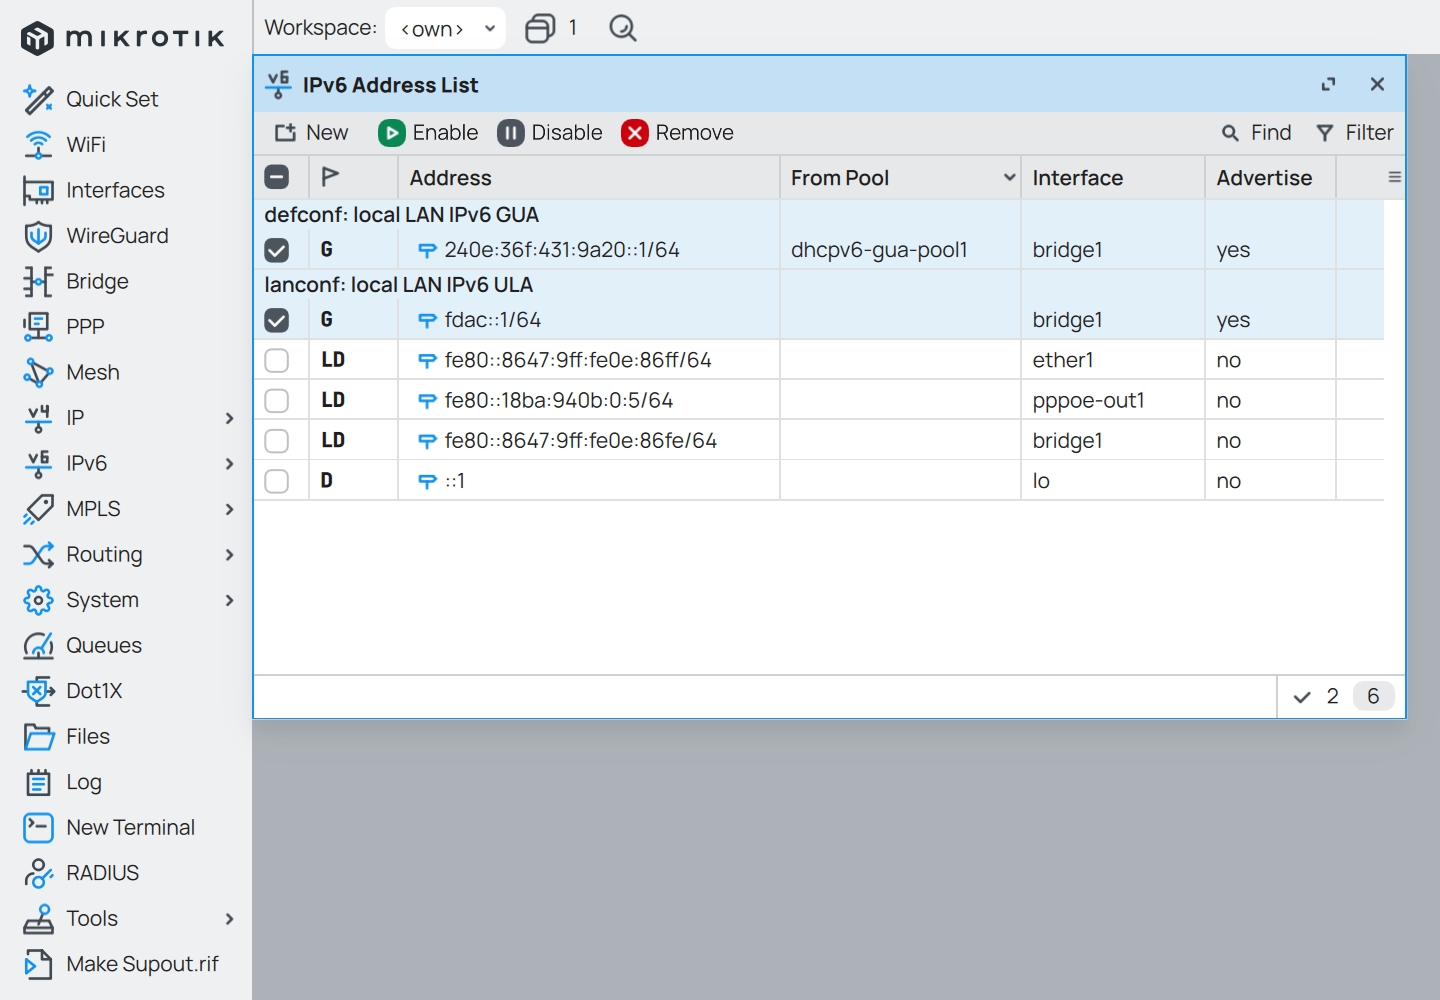The width and height of the screenshot is (1440, 1000).
Task: Select the fdac::1/64 address cell
Action: [x=493, y=320]
